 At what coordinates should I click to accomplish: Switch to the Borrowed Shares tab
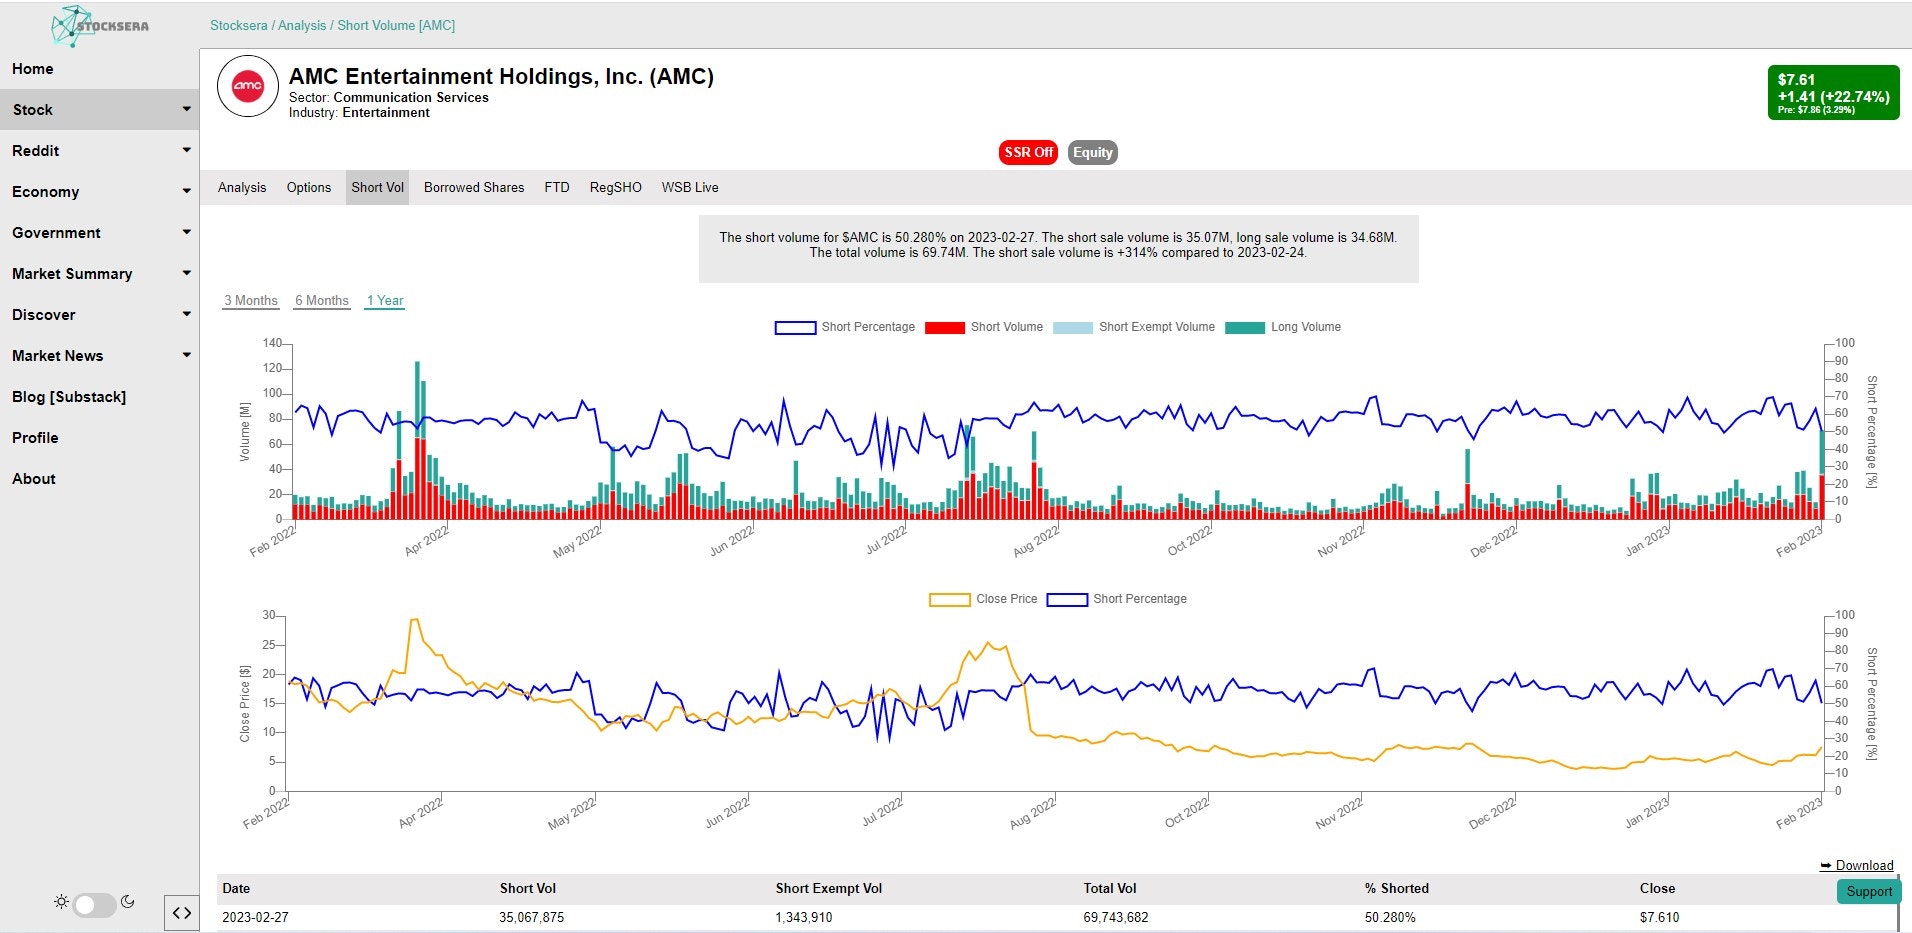pos(474,187)
